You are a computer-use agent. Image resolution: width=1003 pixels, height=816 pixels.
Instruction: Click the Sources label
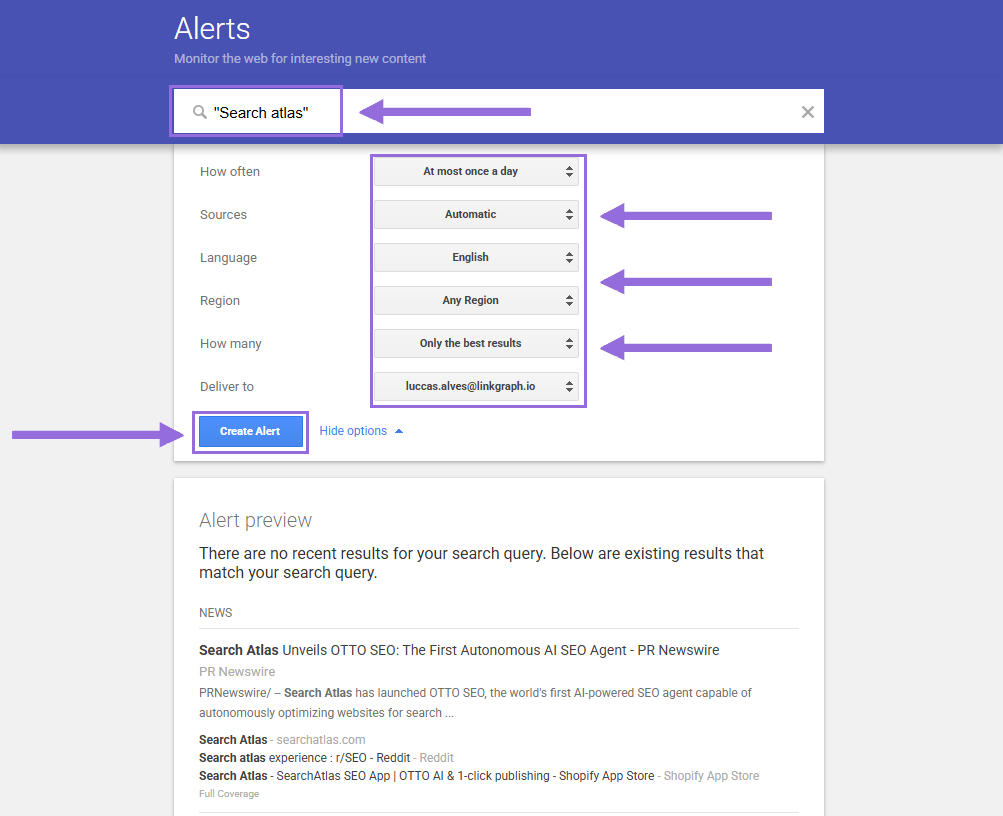[x=223, y=215]
